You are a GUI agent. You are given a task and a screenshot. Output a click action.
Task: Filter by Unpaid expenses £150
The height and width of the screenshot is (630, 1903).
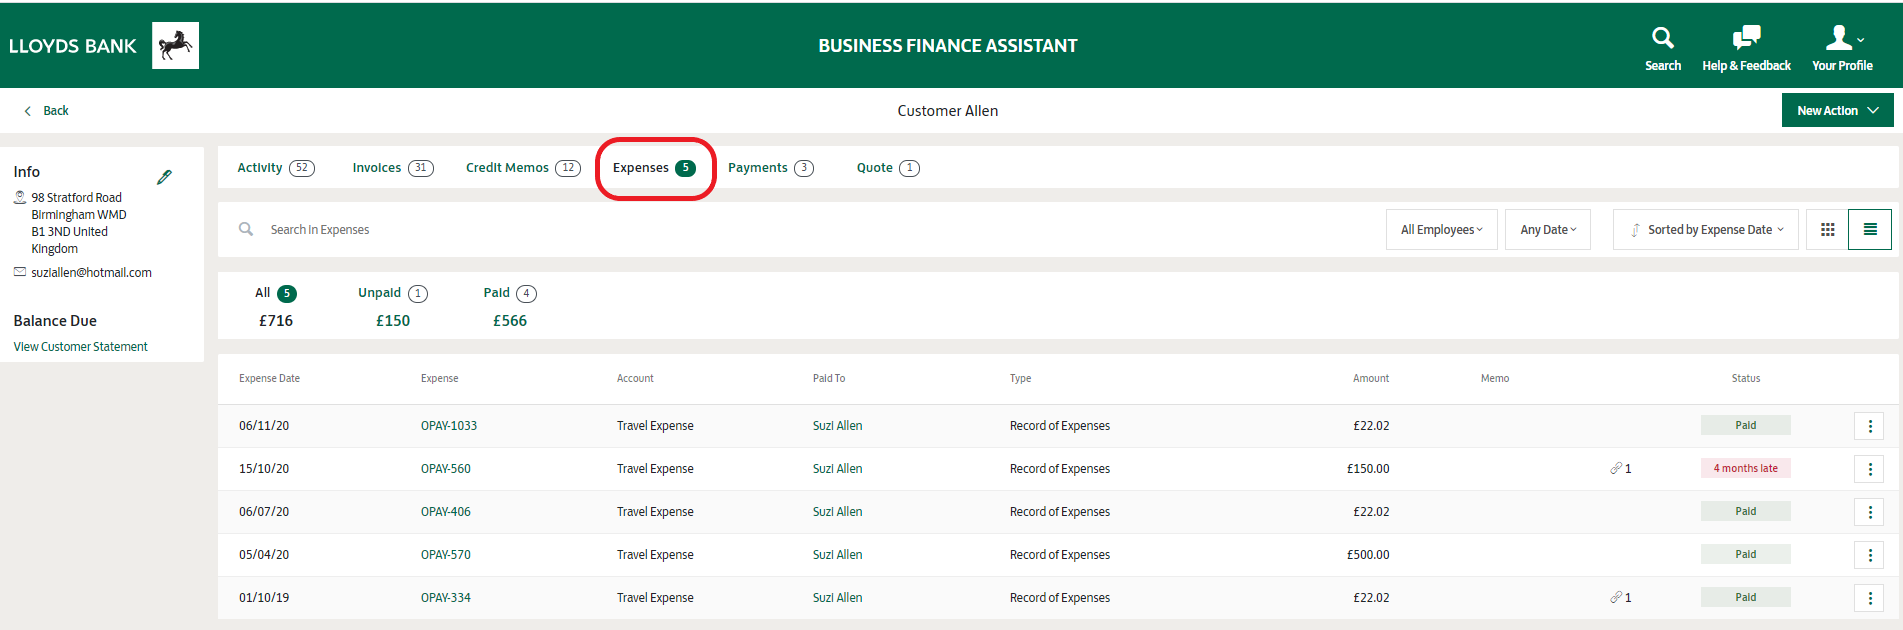point(393,307)
